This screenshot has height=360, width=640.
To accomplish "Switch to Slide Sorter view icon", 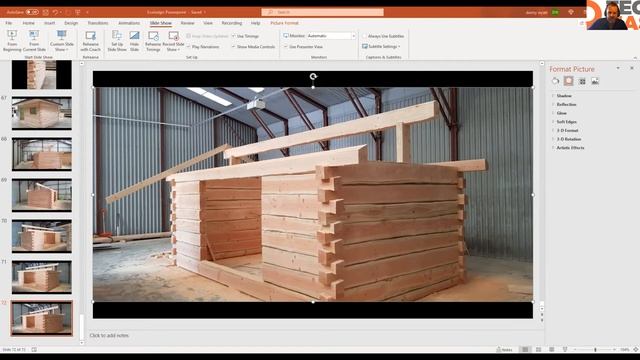I will click(x=538, y=350).
